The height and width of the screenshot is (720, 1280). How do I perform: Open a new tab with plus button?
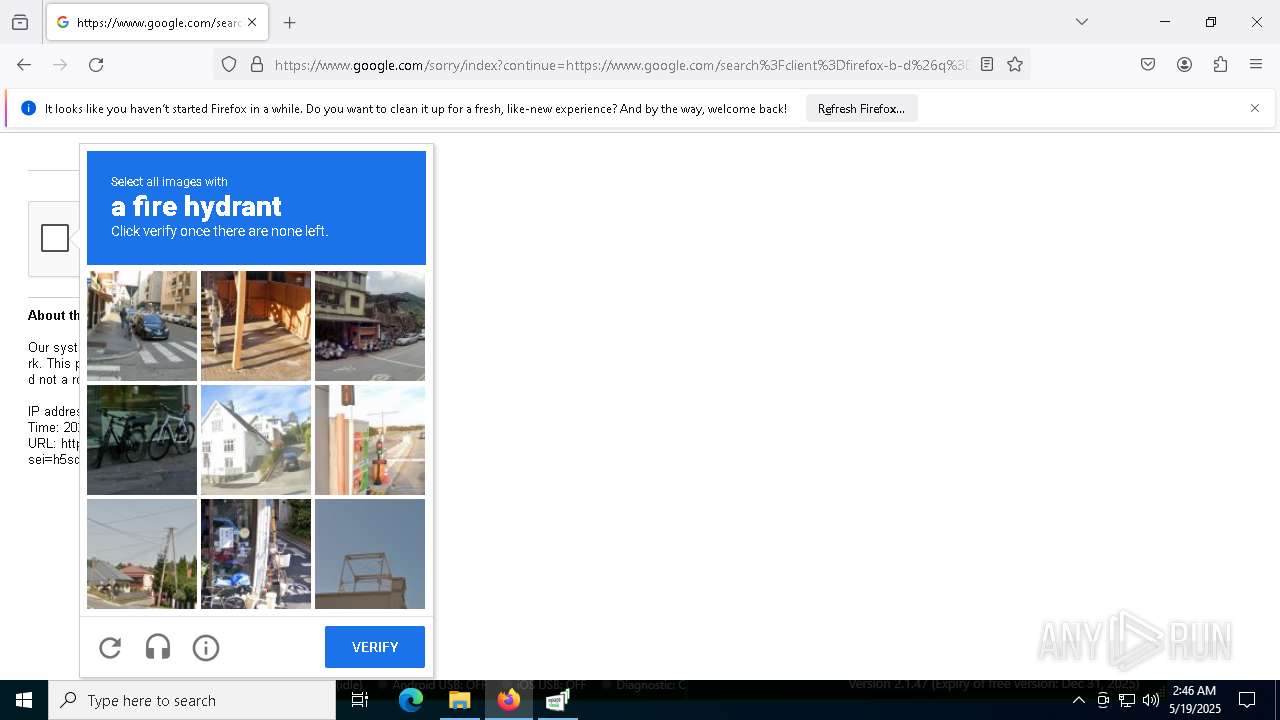point(290,22)
